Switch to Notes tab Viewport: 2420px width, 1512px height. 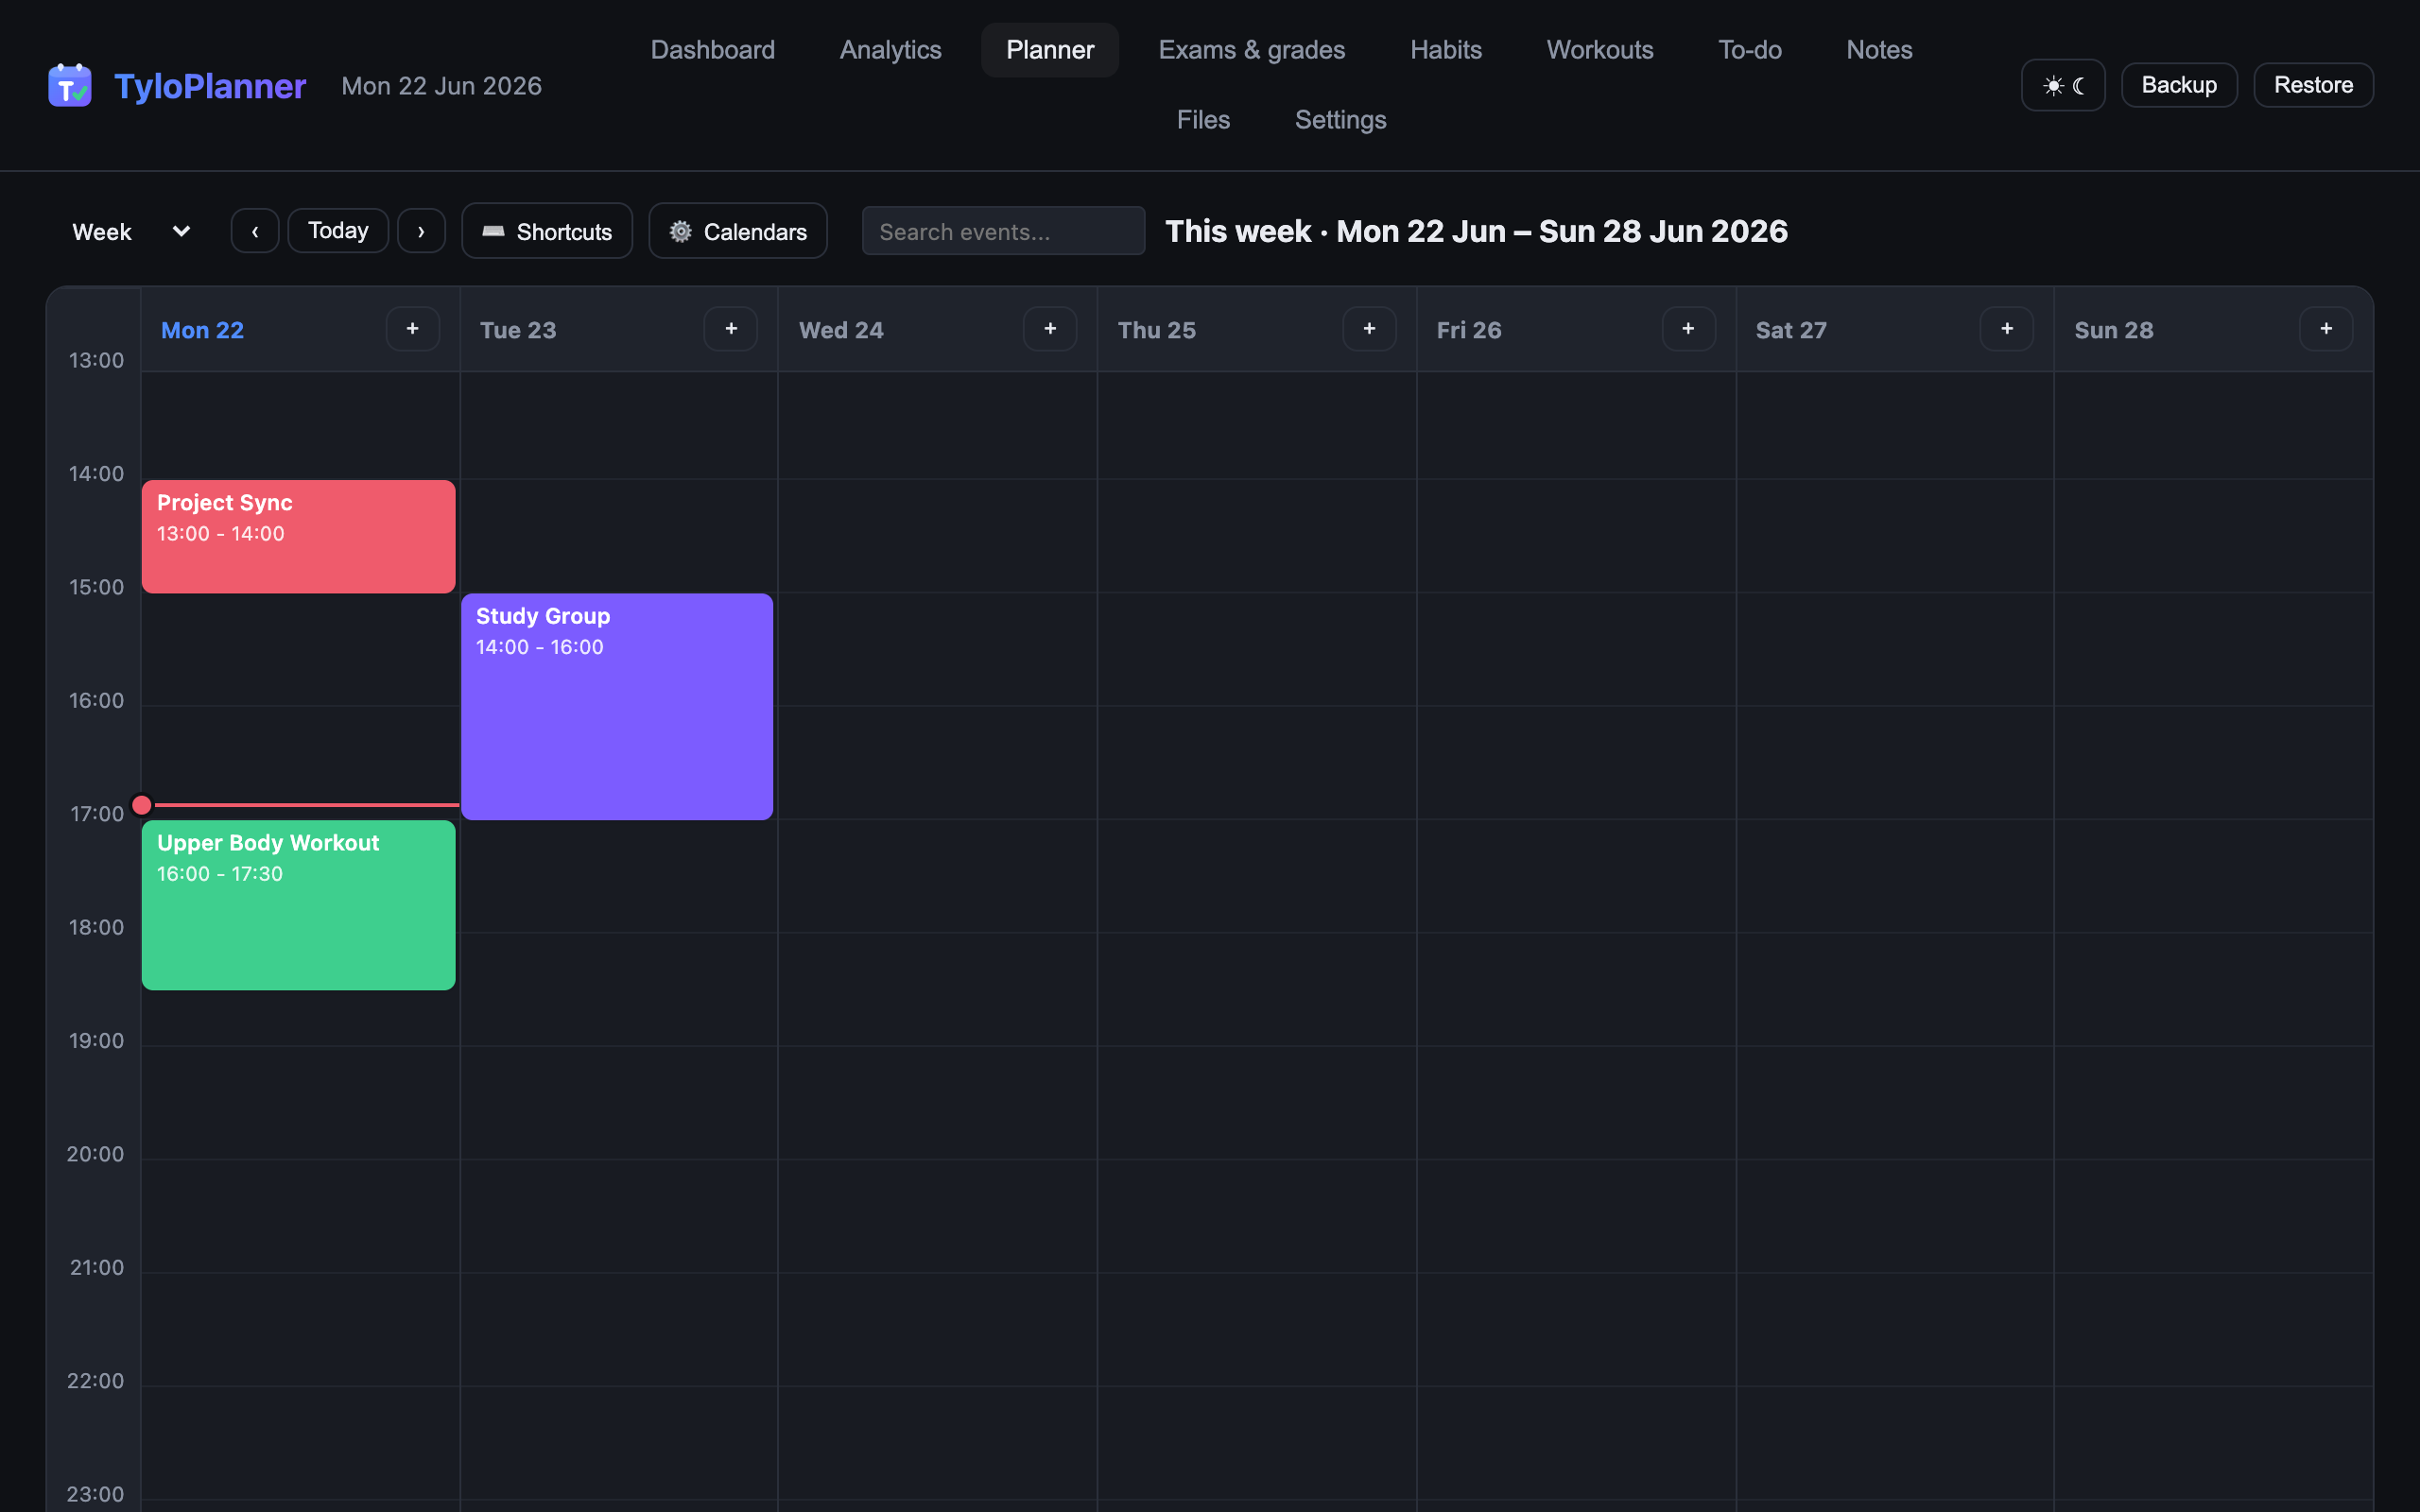1879,50
